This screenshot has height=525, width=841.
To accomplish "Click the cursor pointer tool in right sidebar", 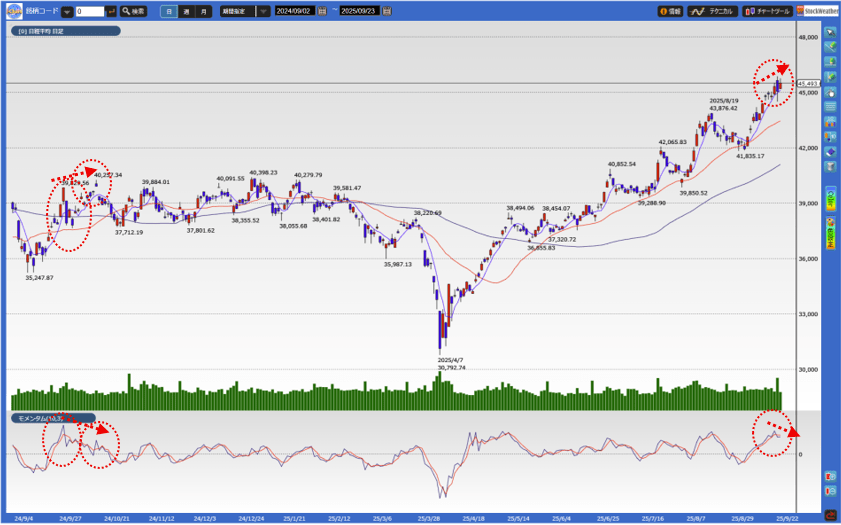I will (830, 32).
